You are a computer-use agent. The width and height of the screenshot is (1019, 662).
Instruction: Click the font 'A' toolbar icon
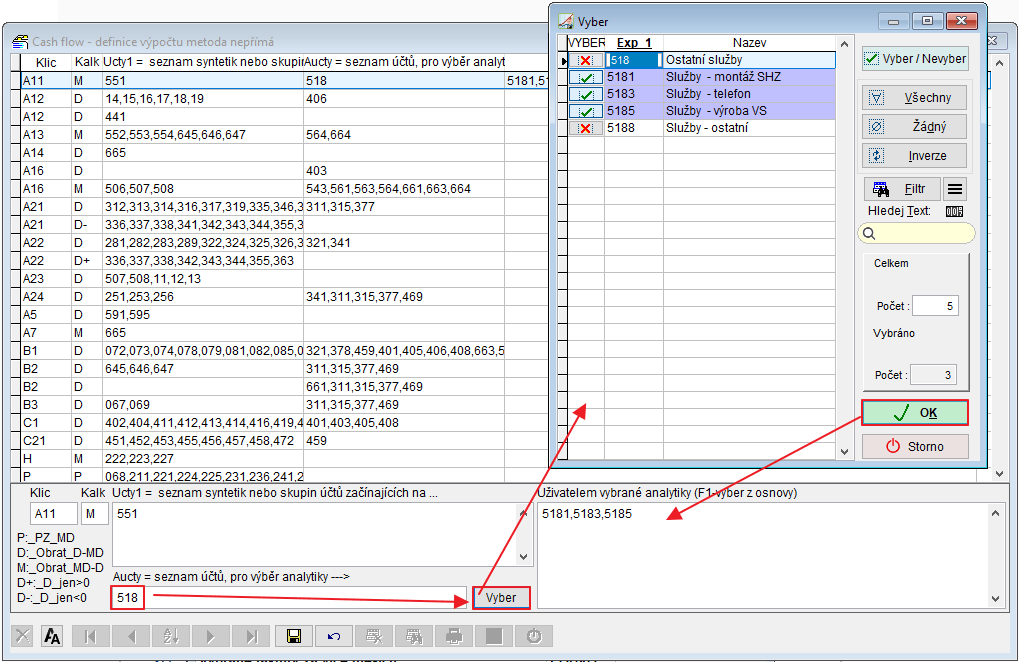point(53,636)
